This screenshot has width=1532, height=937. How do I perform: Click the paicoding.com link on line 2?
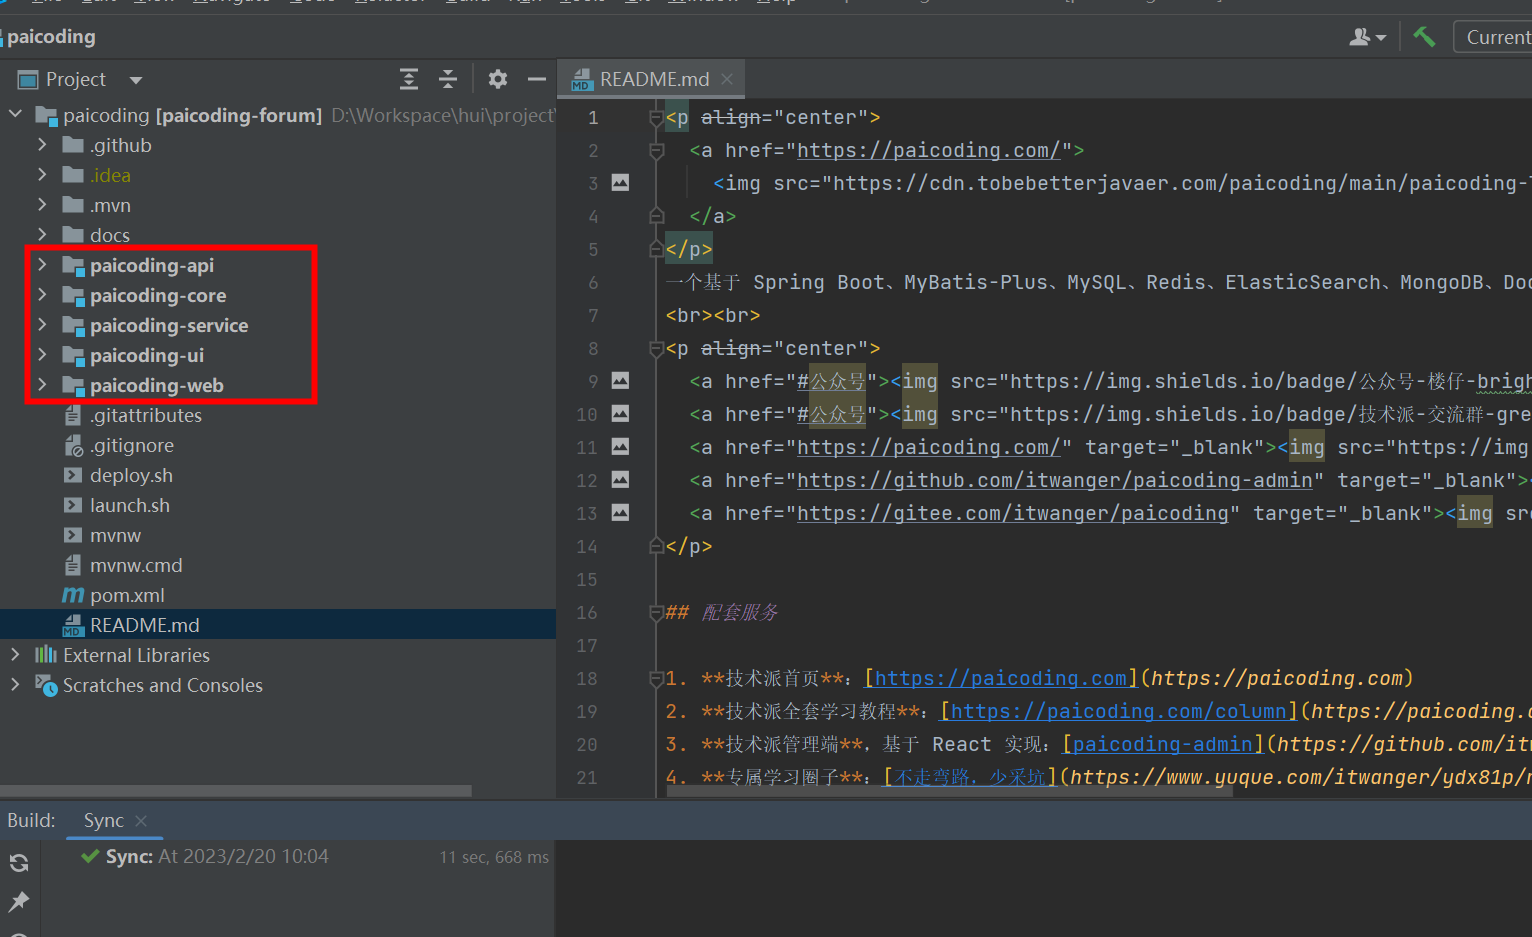point(929,150)
